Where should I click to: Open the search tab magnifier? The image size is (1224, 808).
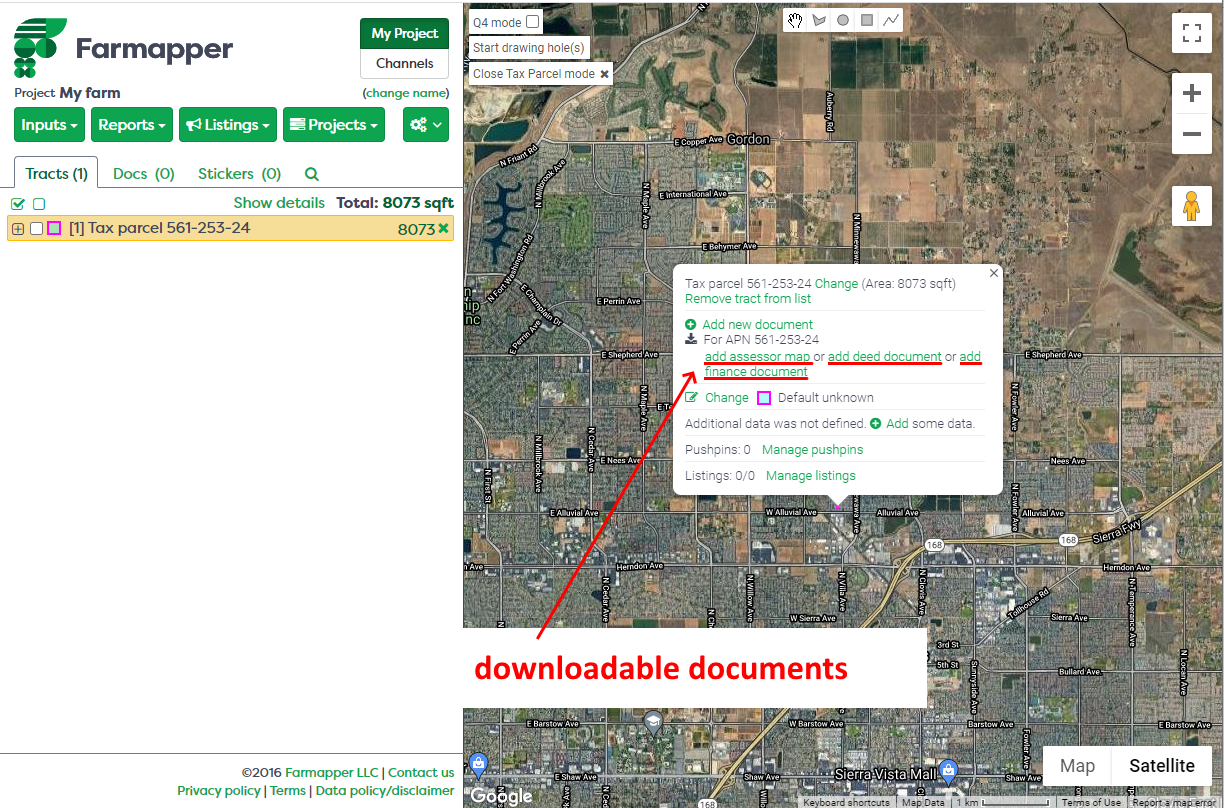tap(312, 174)
